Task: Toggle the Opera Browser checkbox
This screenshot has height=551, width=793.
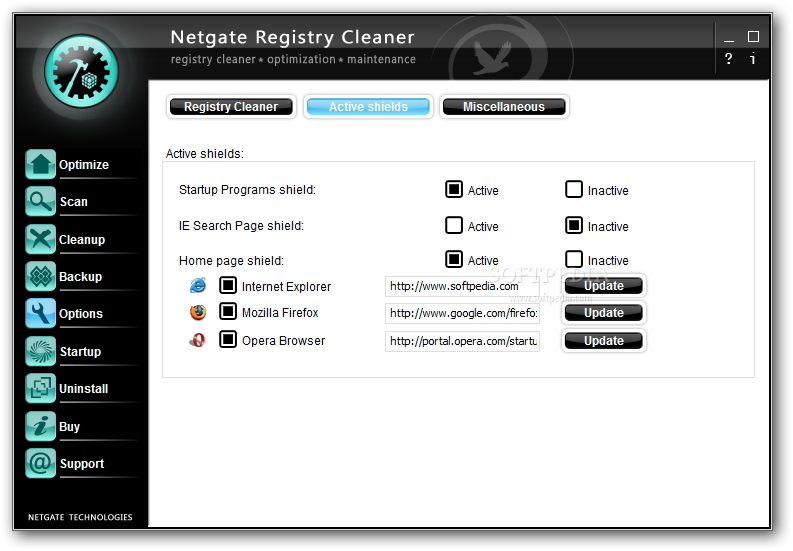Action: pyautogui.click(x=228, y=339)
